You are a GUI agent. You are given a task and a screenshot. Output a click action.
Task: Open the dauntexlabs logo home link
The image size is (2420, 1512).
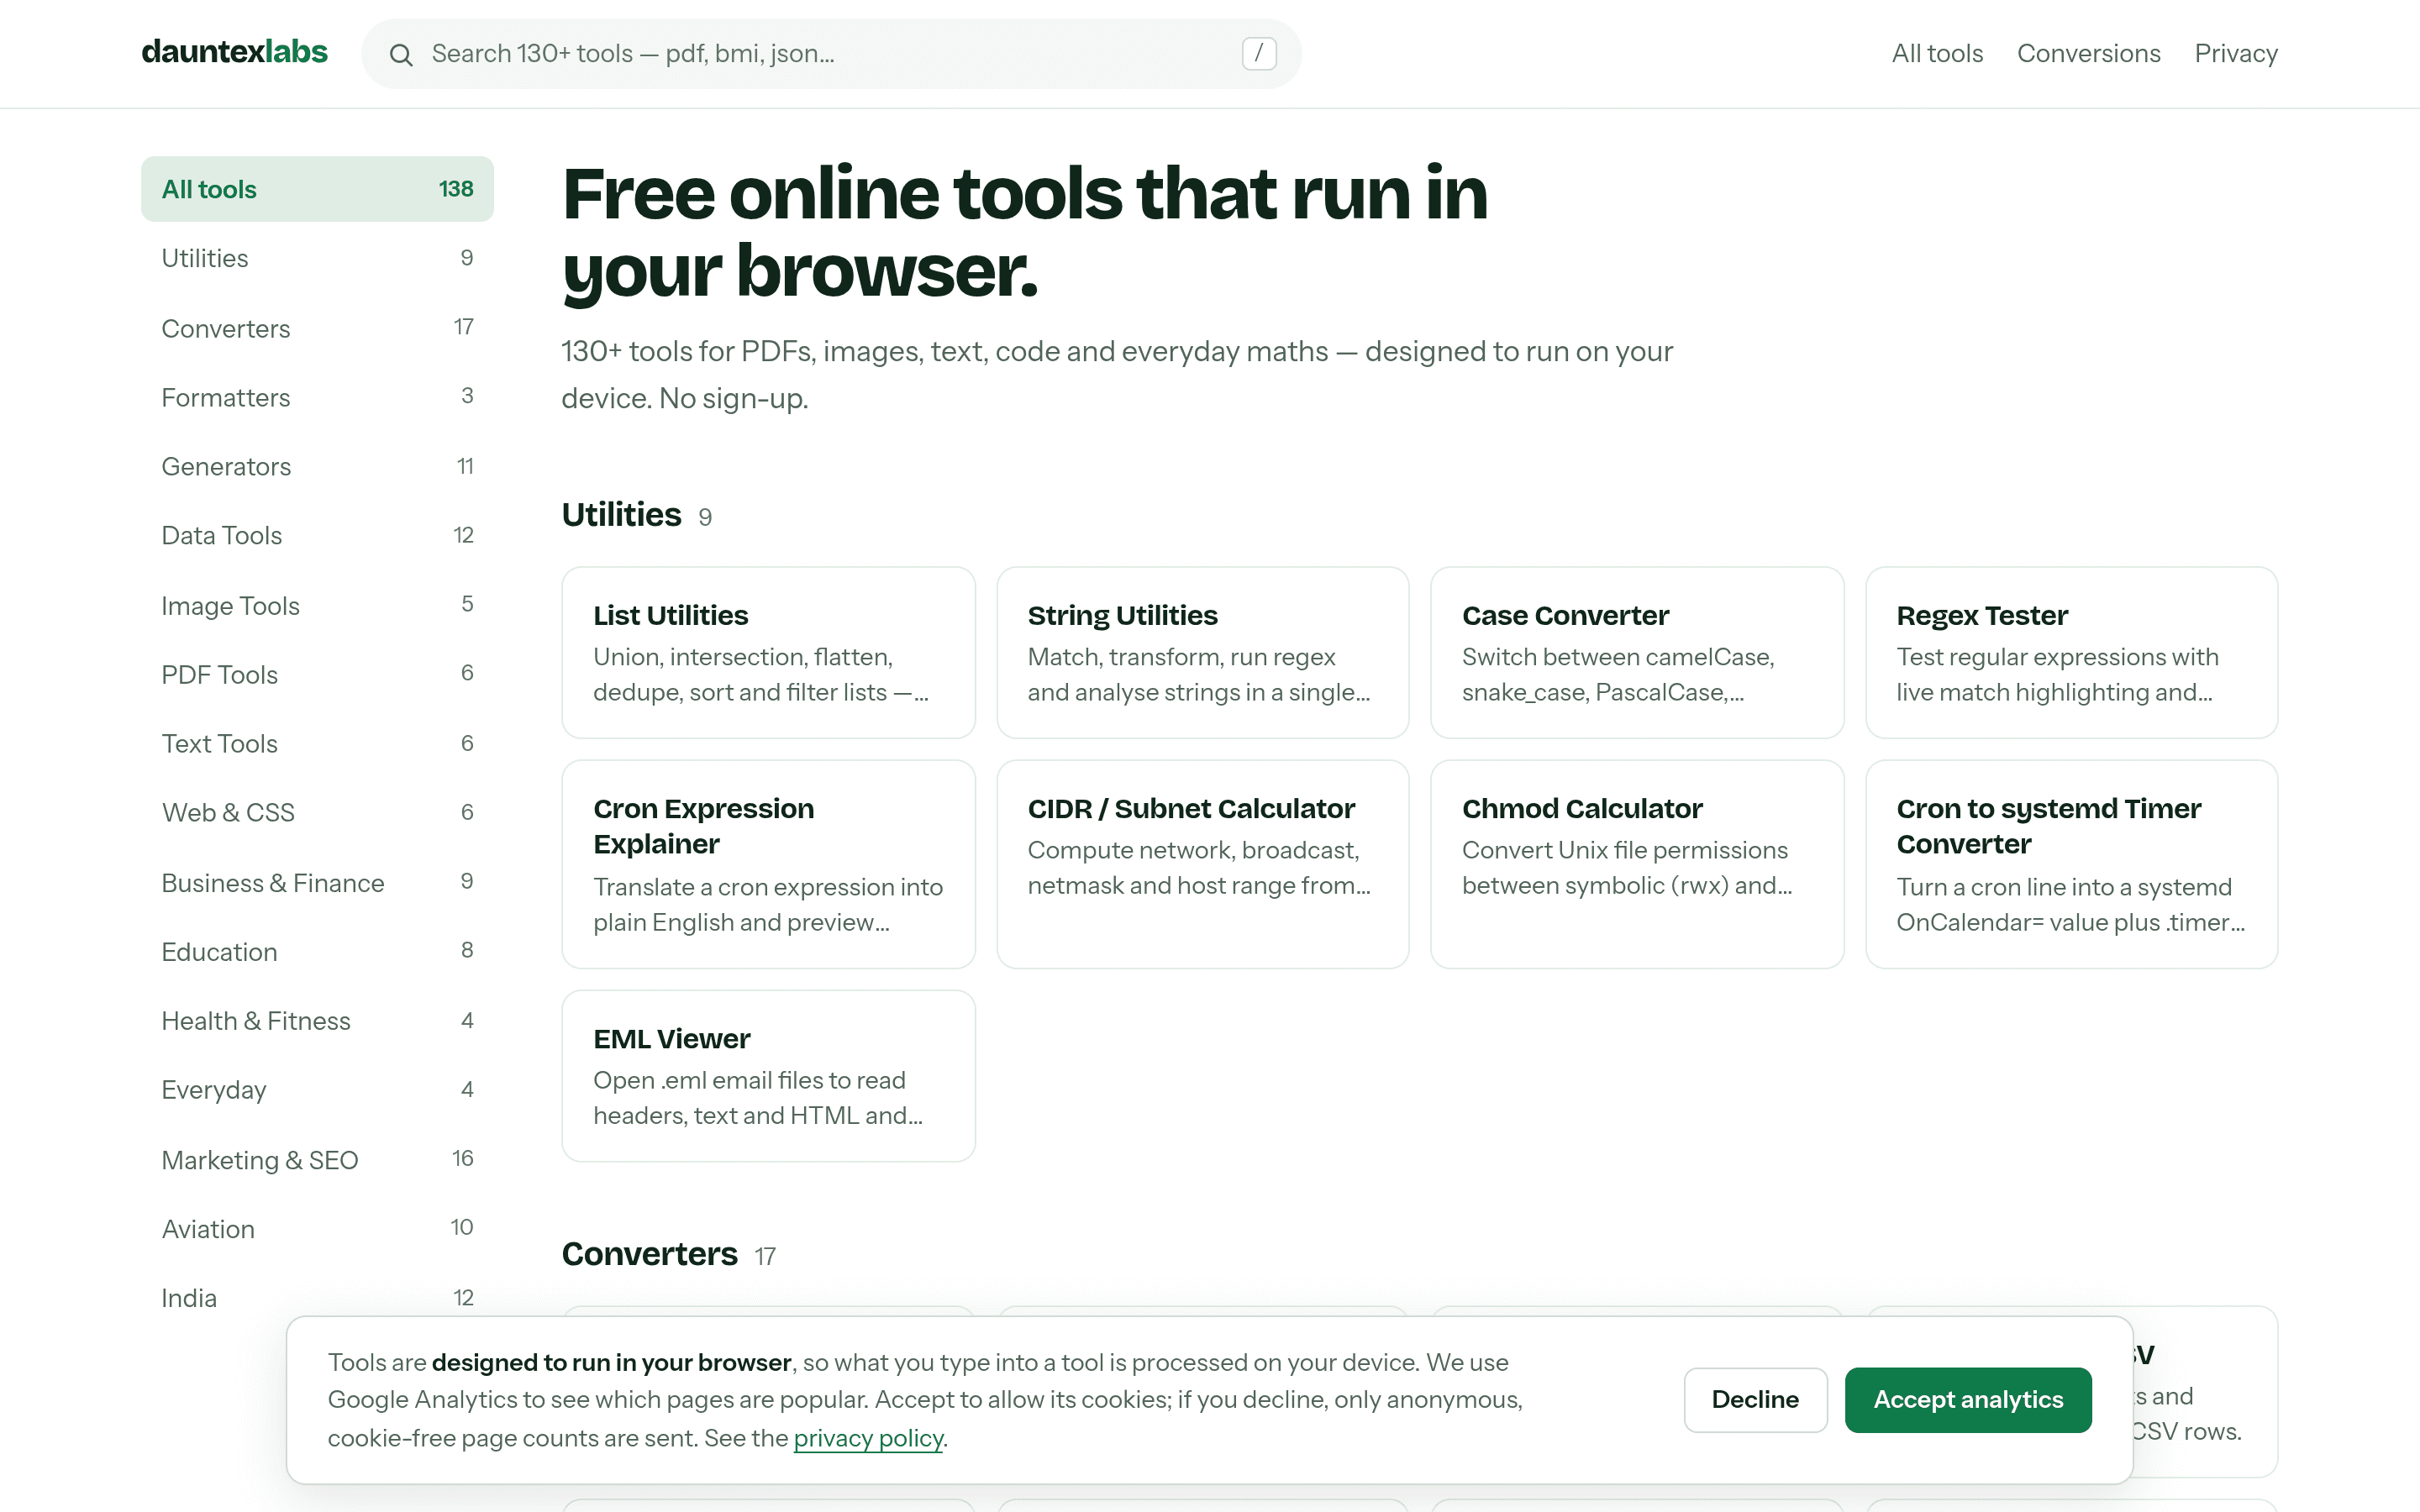pyautogui.click(x=234, y=52)
